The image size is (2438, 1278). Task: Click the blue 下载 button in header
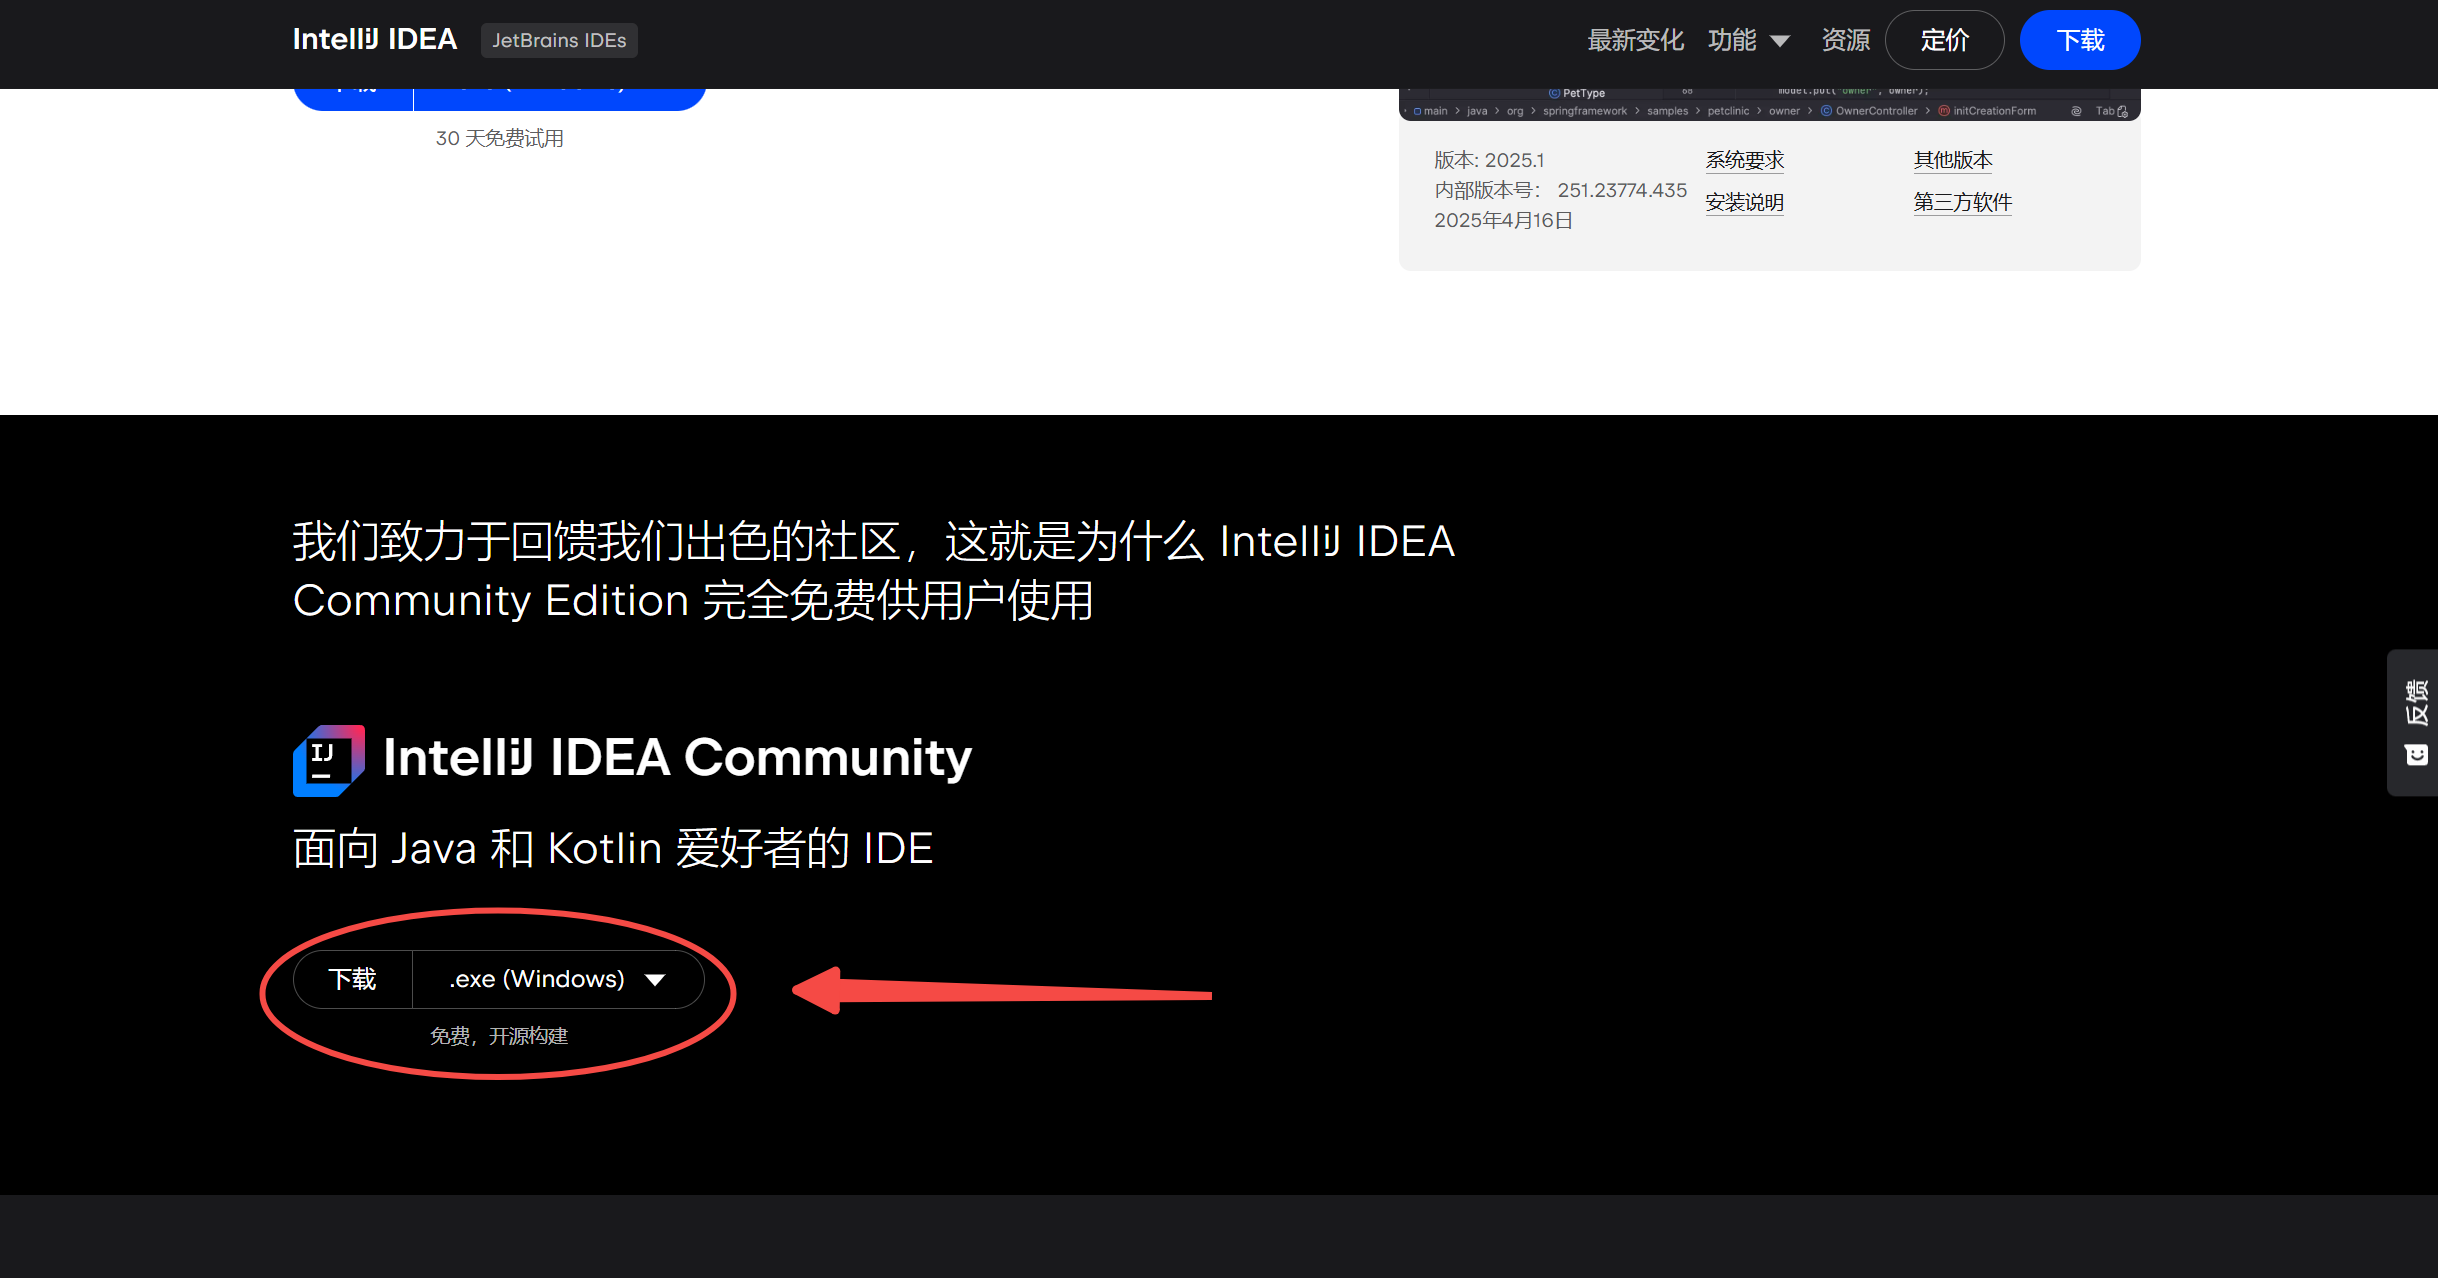pyautogui.click(x=2080, y=40)
